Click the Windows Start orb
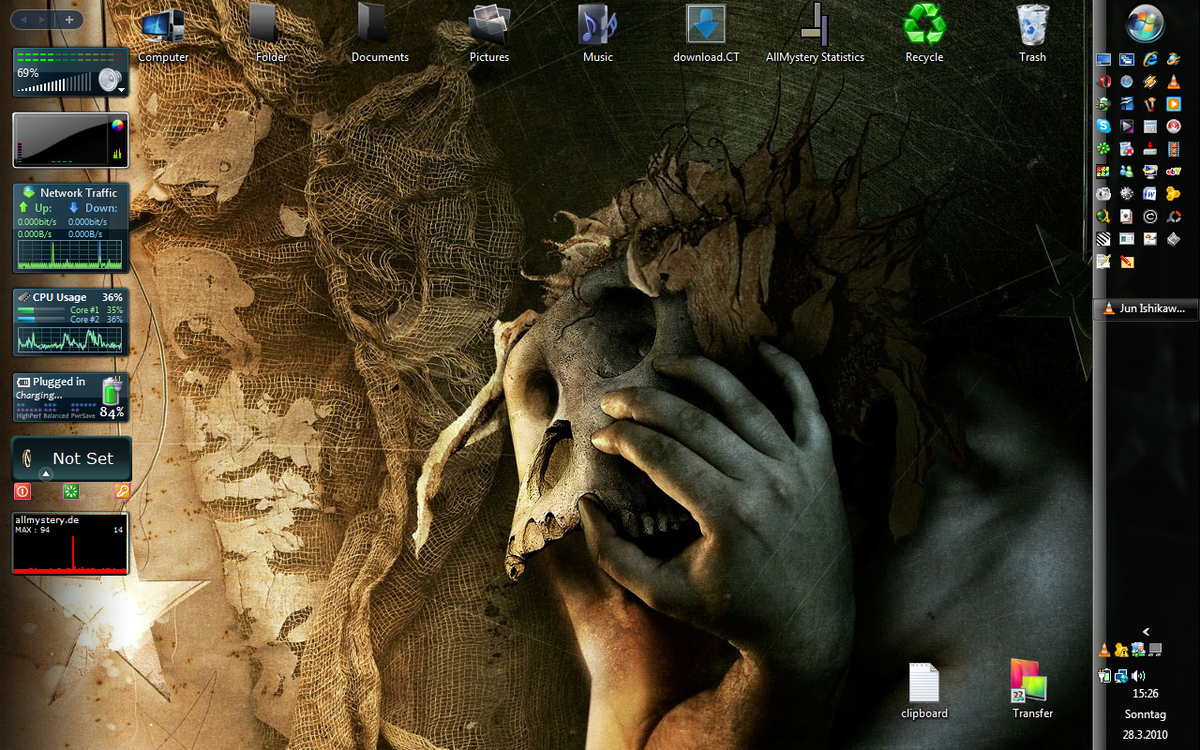This screenshot has width=1200, height=750. (1145, 24)
